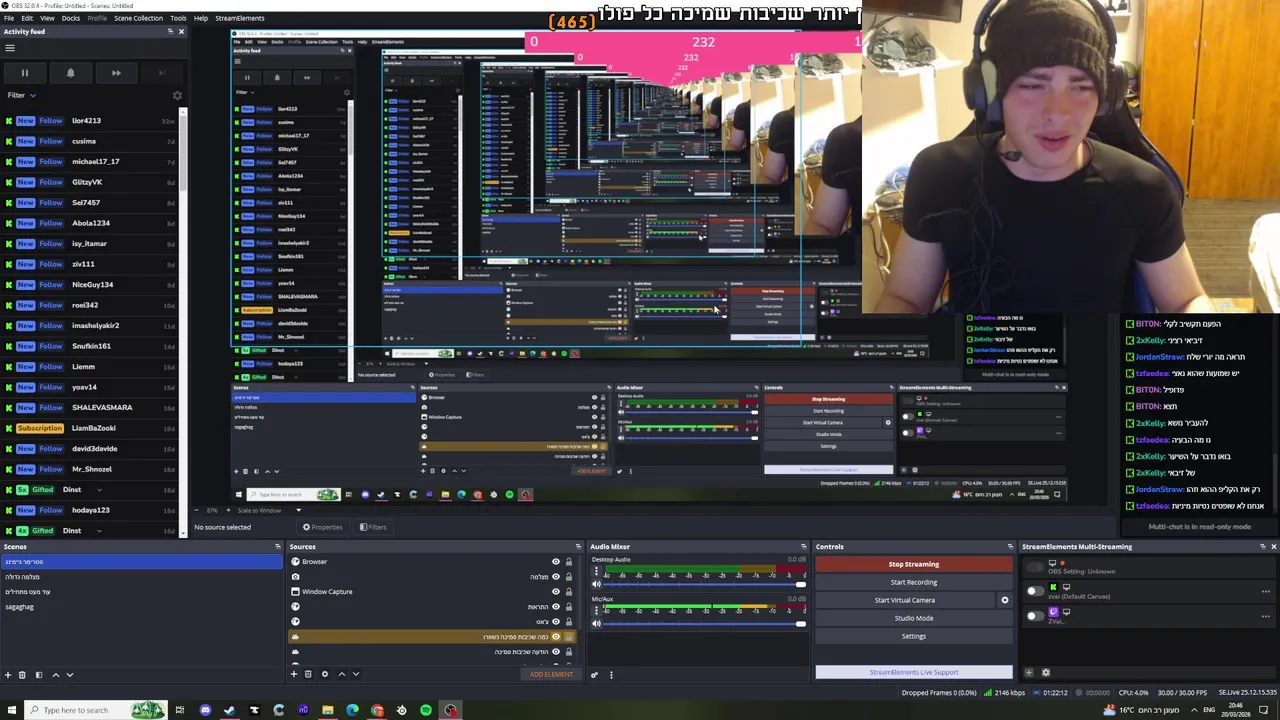
Task: Click Start Recording
Action: click(914, 582)
